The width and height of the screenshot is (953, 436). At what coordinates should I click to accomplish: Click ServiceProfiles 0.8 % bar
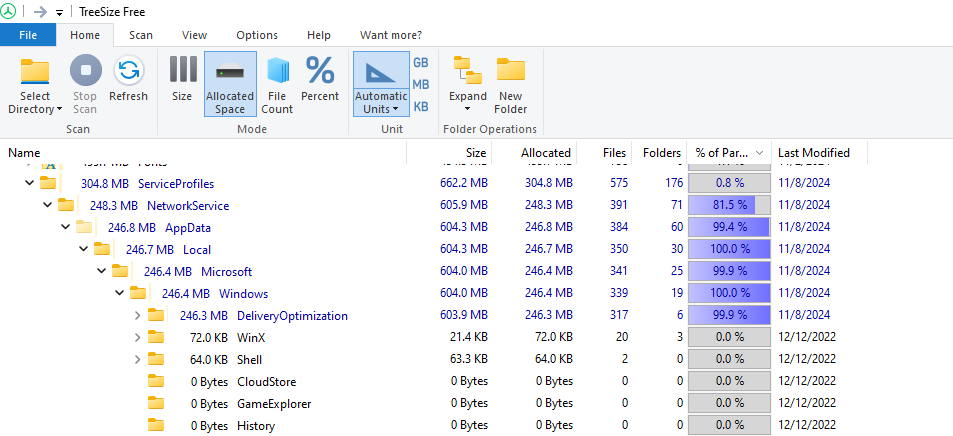pos(729,183)
